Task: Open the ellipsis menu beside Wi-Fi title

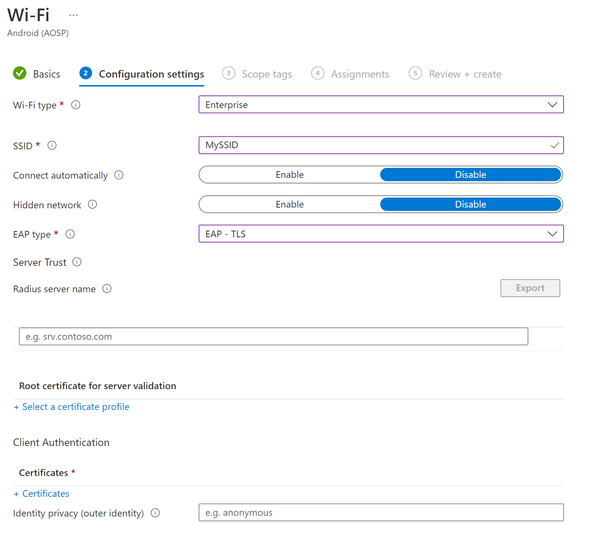Action: coord(73,15)
